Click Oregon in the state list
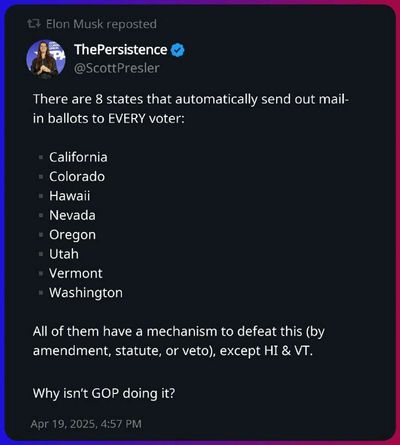This screenshot has width=400, height=445. (73, 235)
